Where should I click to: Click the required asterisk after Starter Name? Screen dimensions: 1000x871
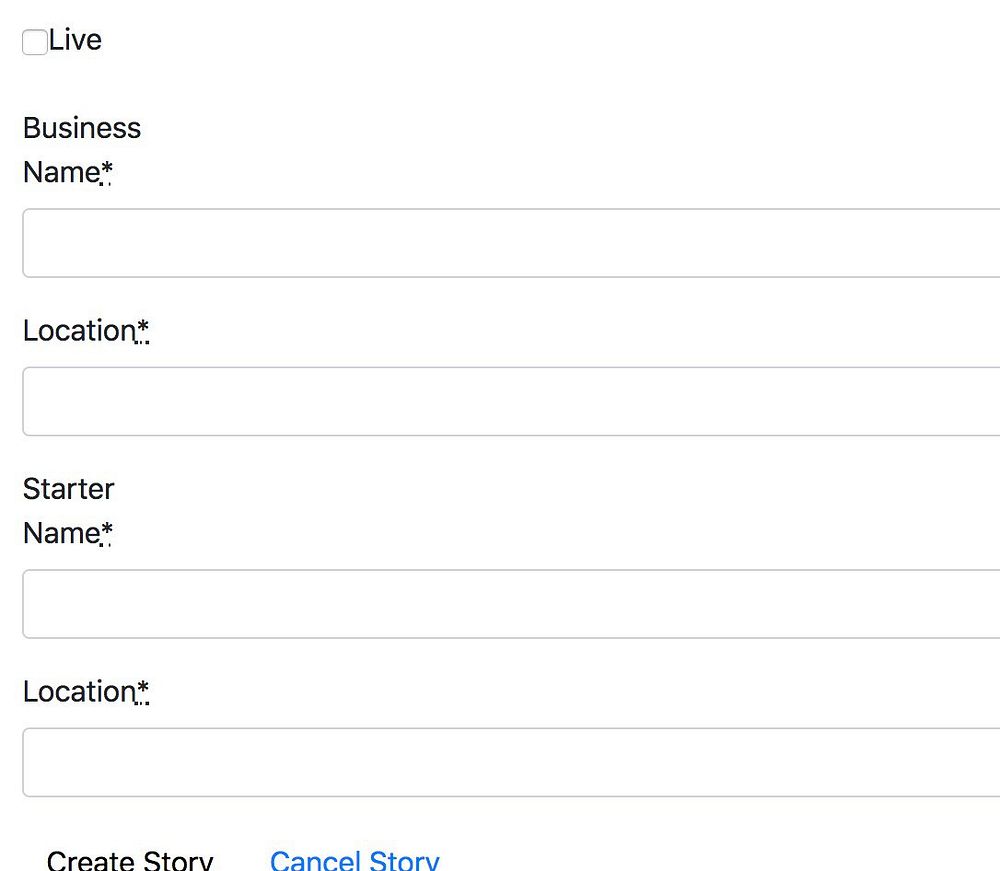107,533
